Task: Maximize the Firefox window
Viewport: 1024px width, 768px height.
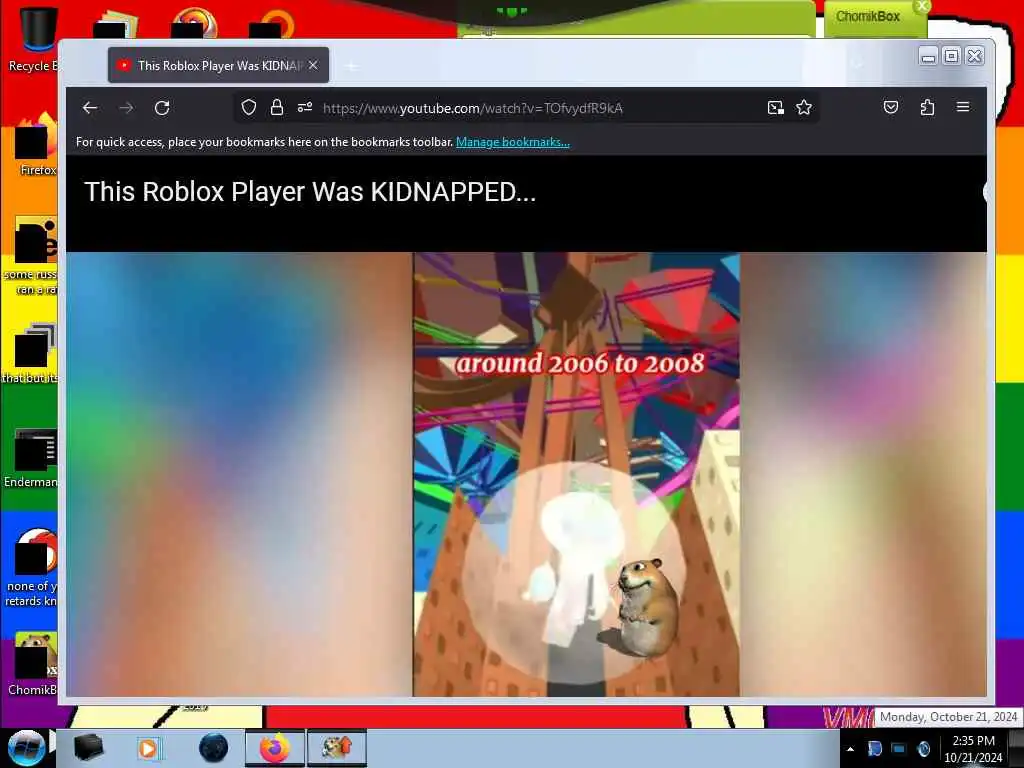Action: coord(952,56)
